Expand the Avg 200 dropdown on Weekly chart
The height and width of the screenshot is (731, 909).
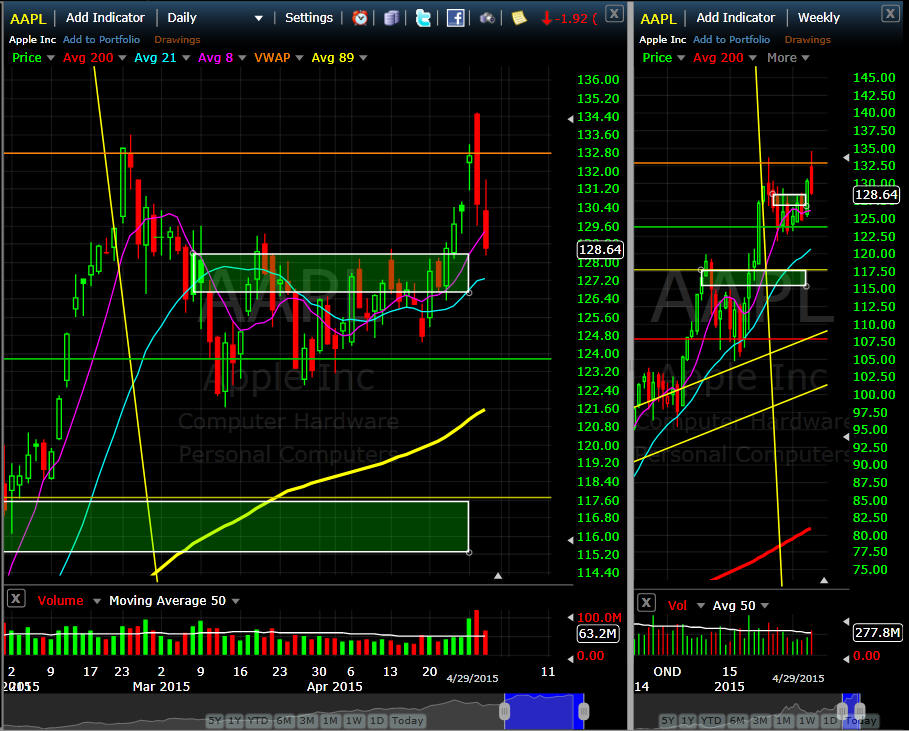pos(752,58)
